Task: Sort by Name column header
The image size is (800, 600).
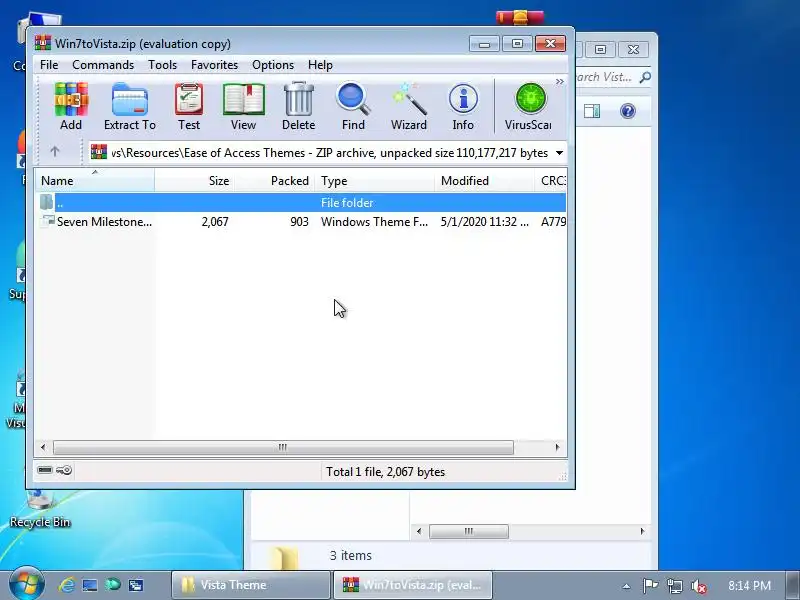Action: tap(95, 181)
